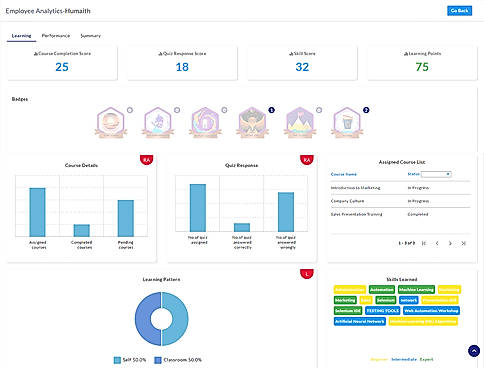This screenshot has height=368, width=484.
Task: Click the Selenium skill tag
Action: 386,300
